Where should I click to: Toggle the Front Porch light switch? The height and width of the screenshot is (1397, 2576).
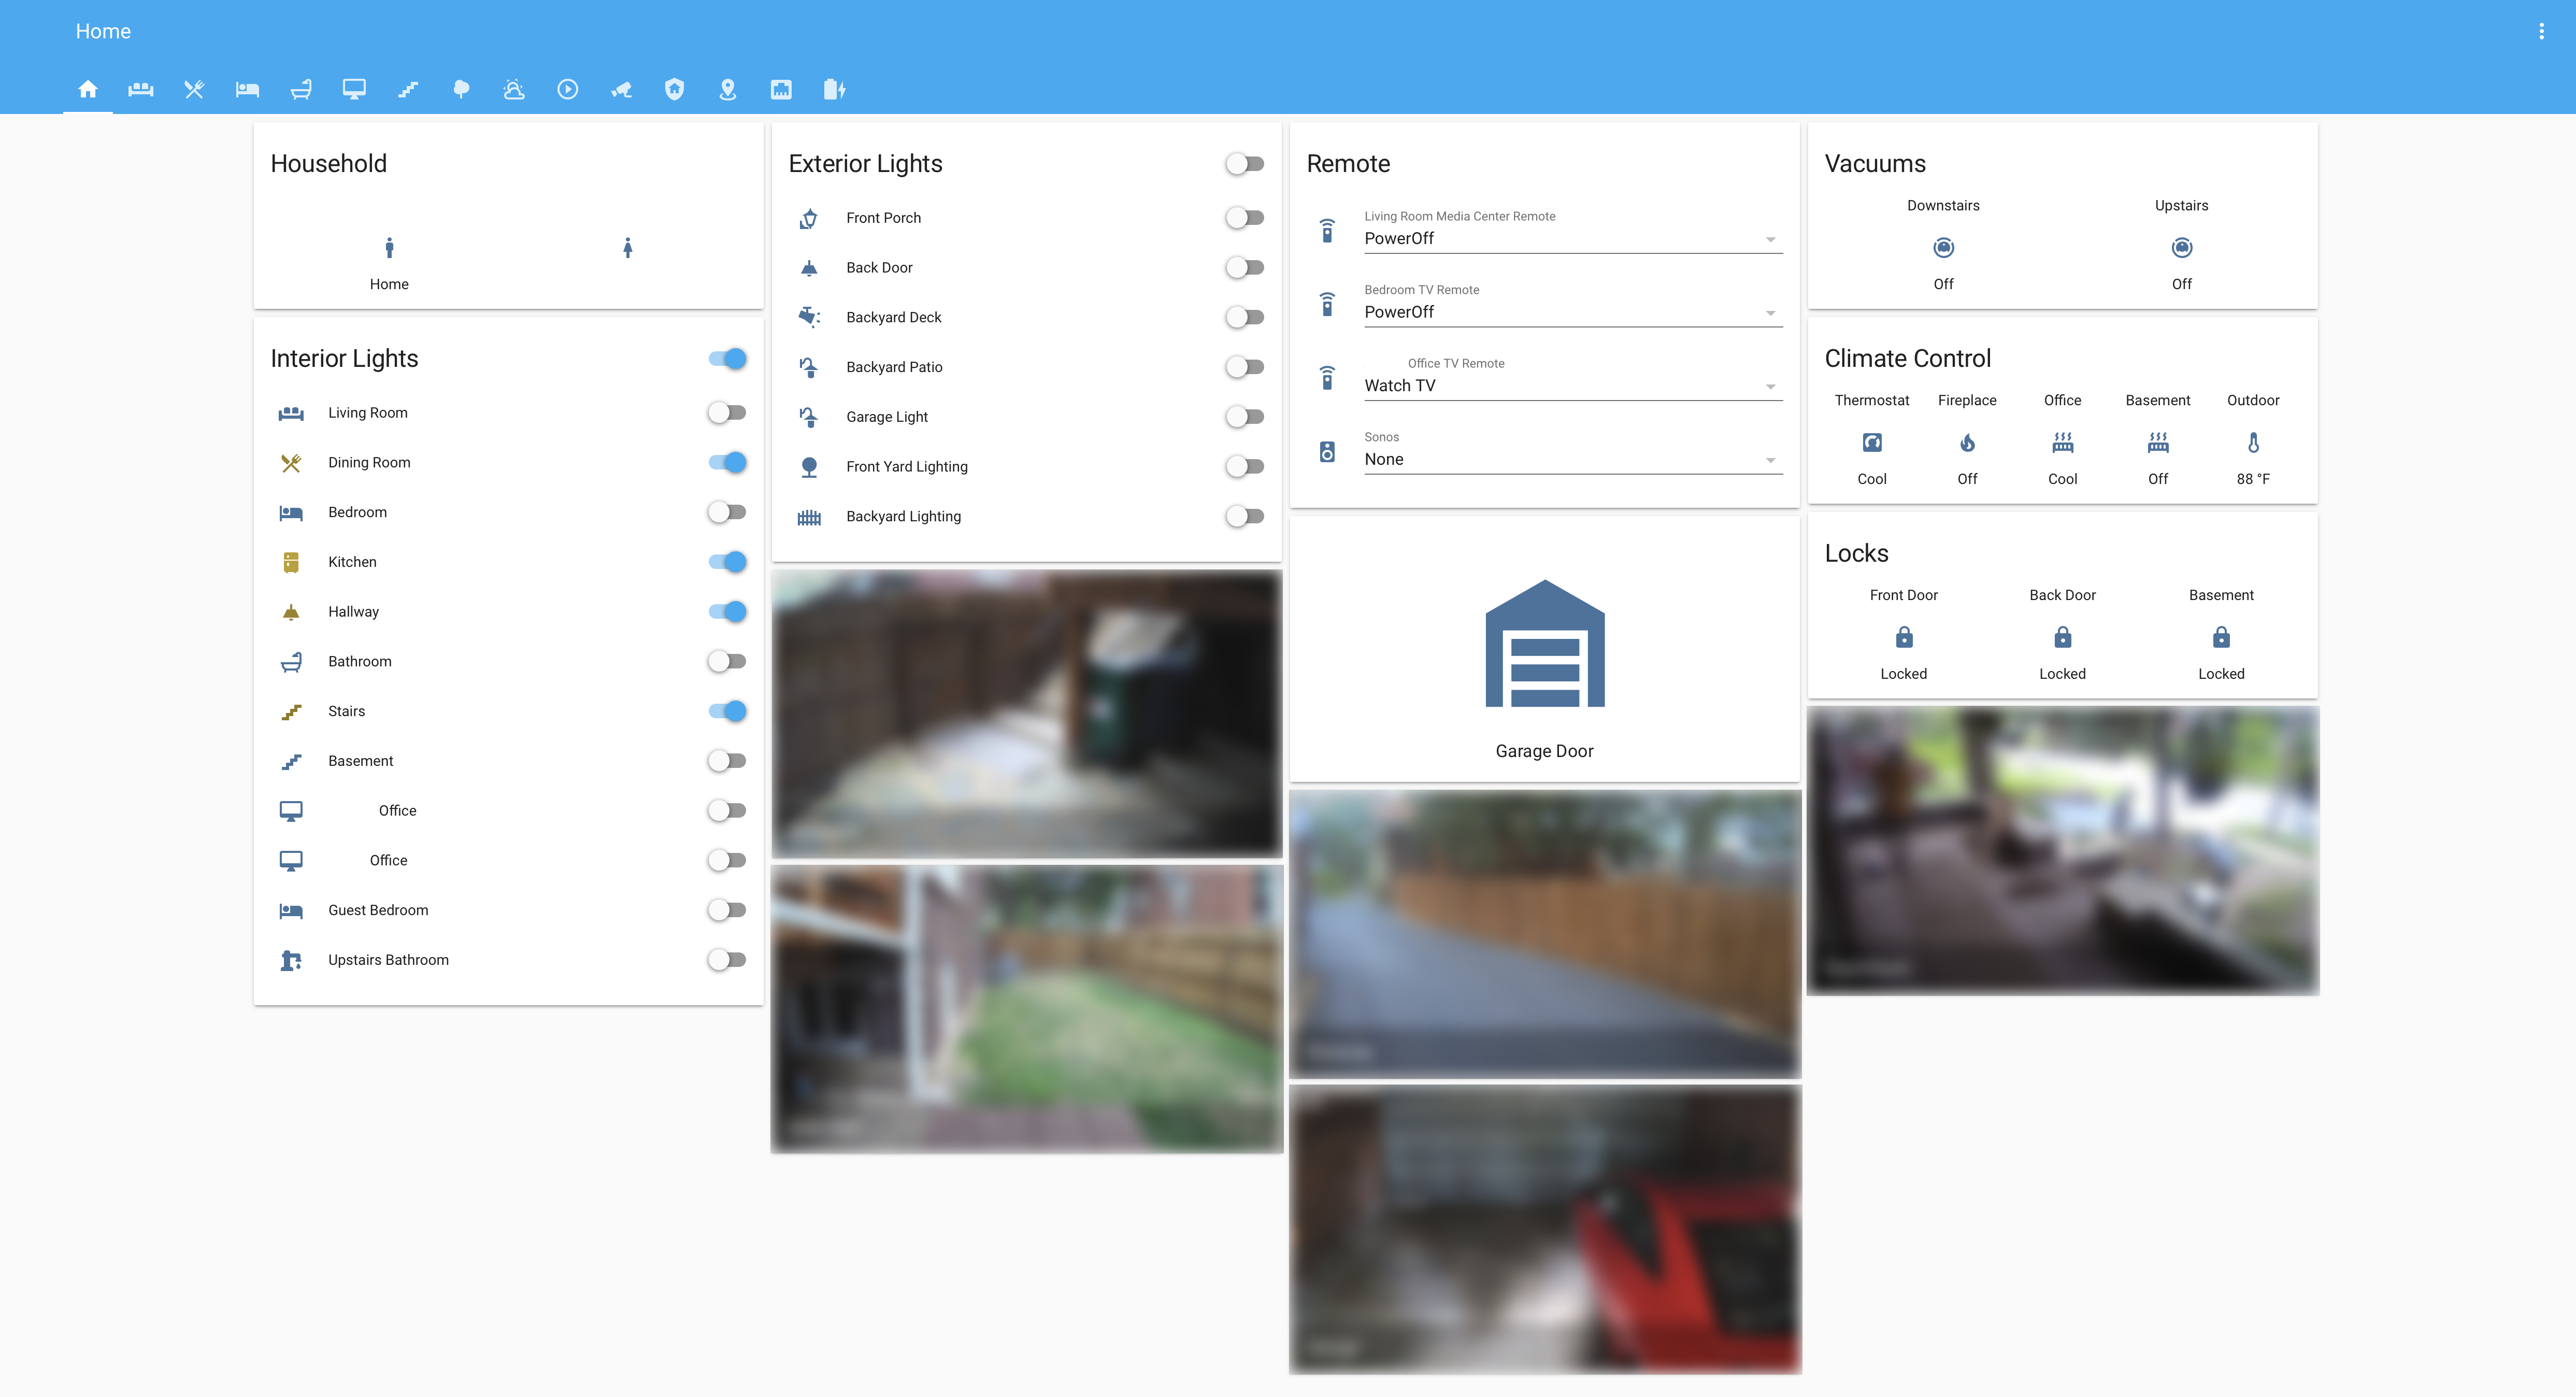(x=1245, y=217)
